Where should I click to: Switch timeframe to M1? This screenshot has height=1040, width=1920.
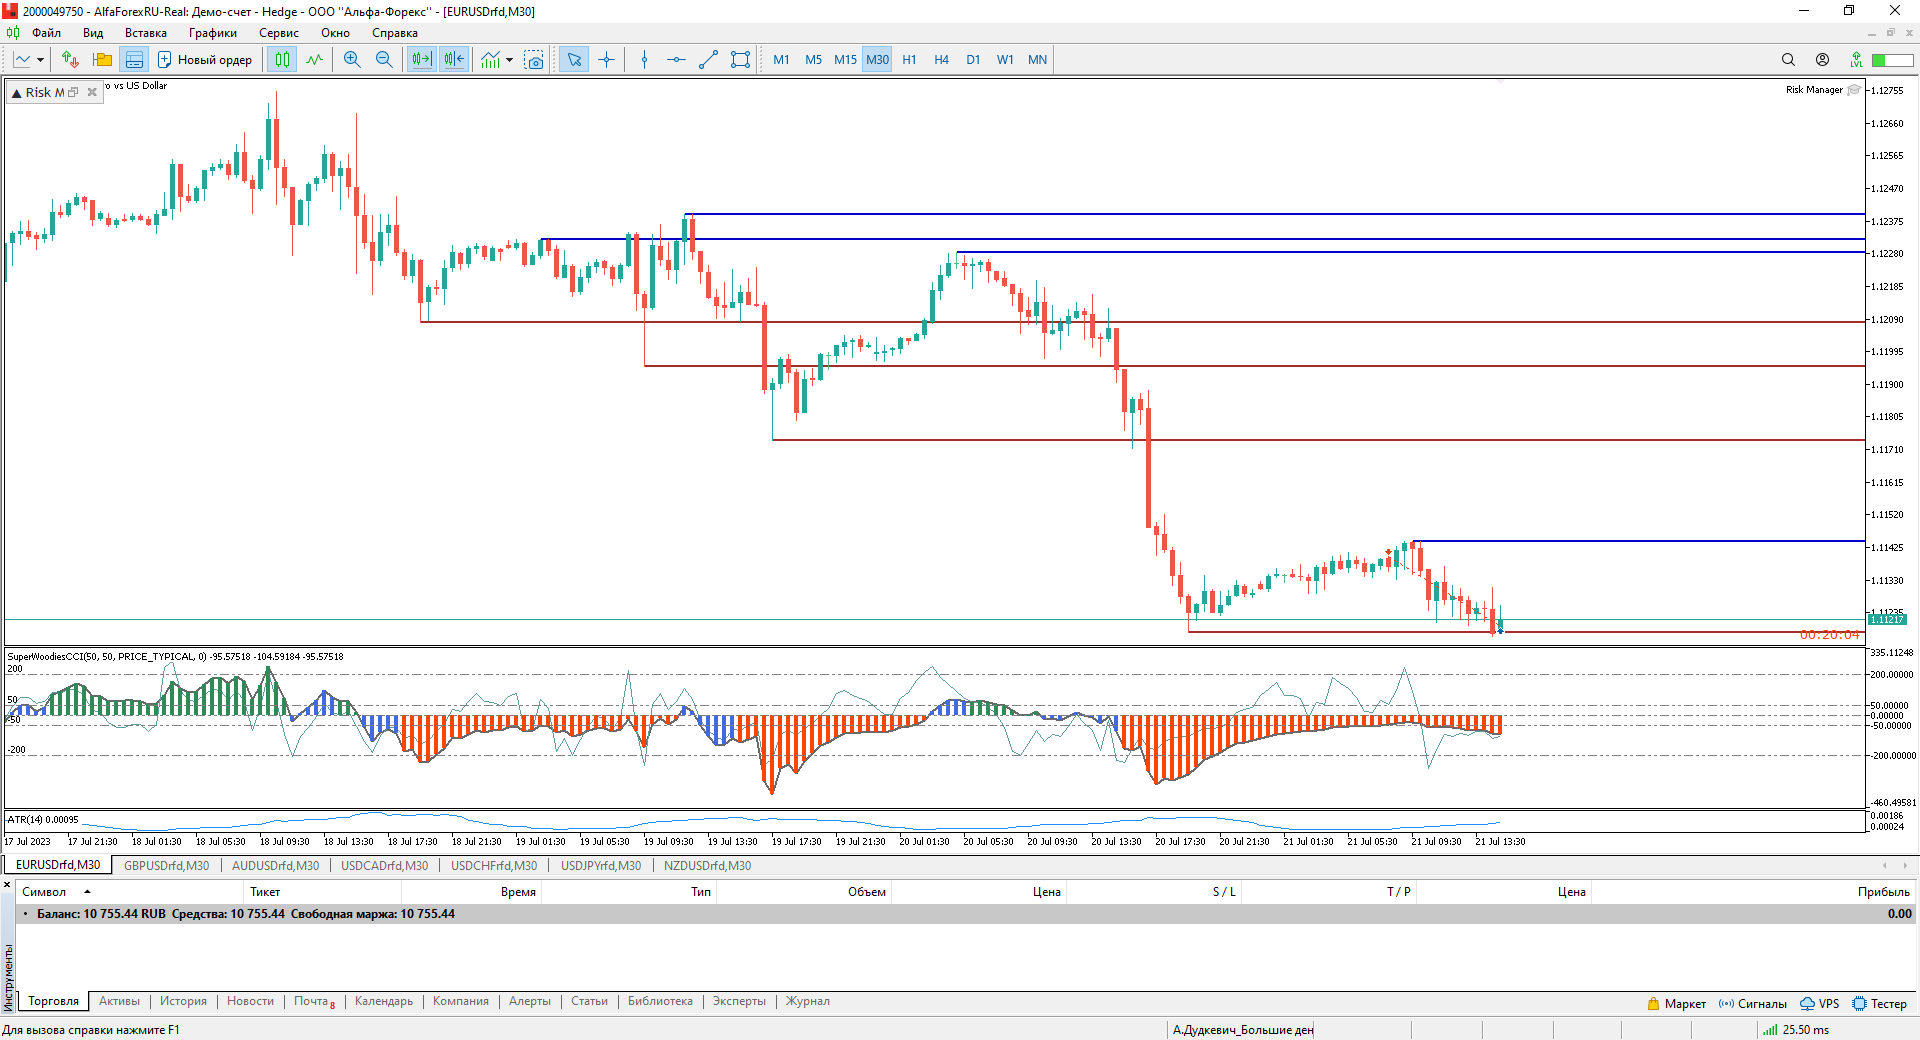(781, 60)
